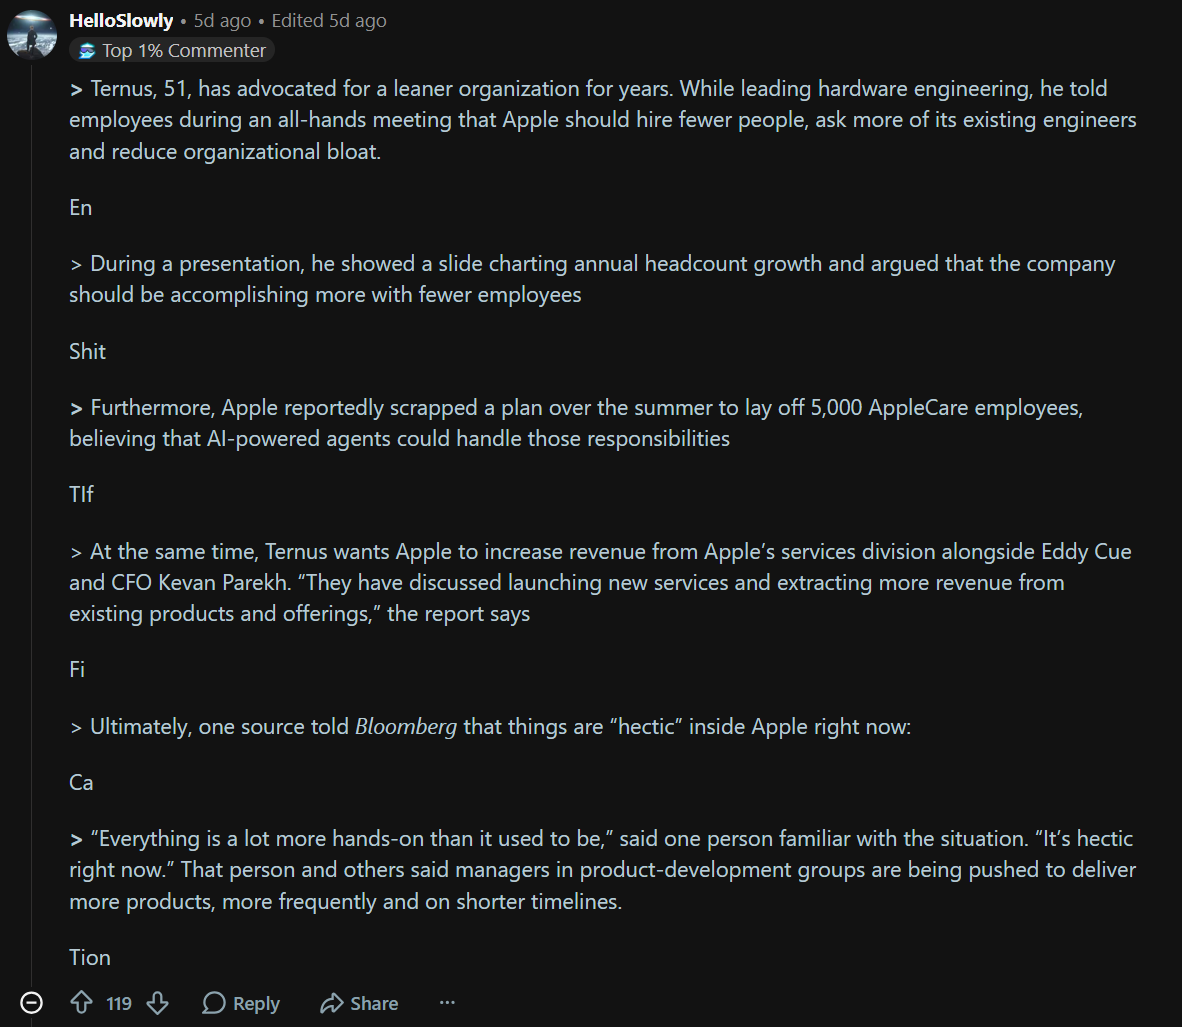Viewport: 1182px width, 1027px height.
Task: Open the HelloSlowly username link
Action: [x=121, y=20]
